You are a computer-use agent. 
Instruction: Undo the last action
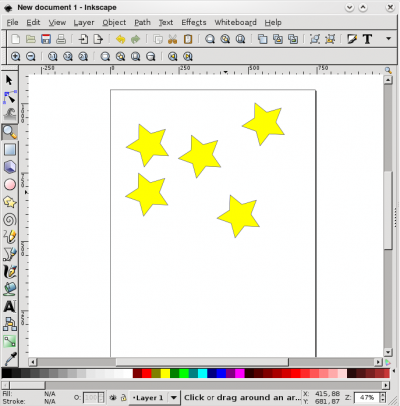click(x=120, y=39)
